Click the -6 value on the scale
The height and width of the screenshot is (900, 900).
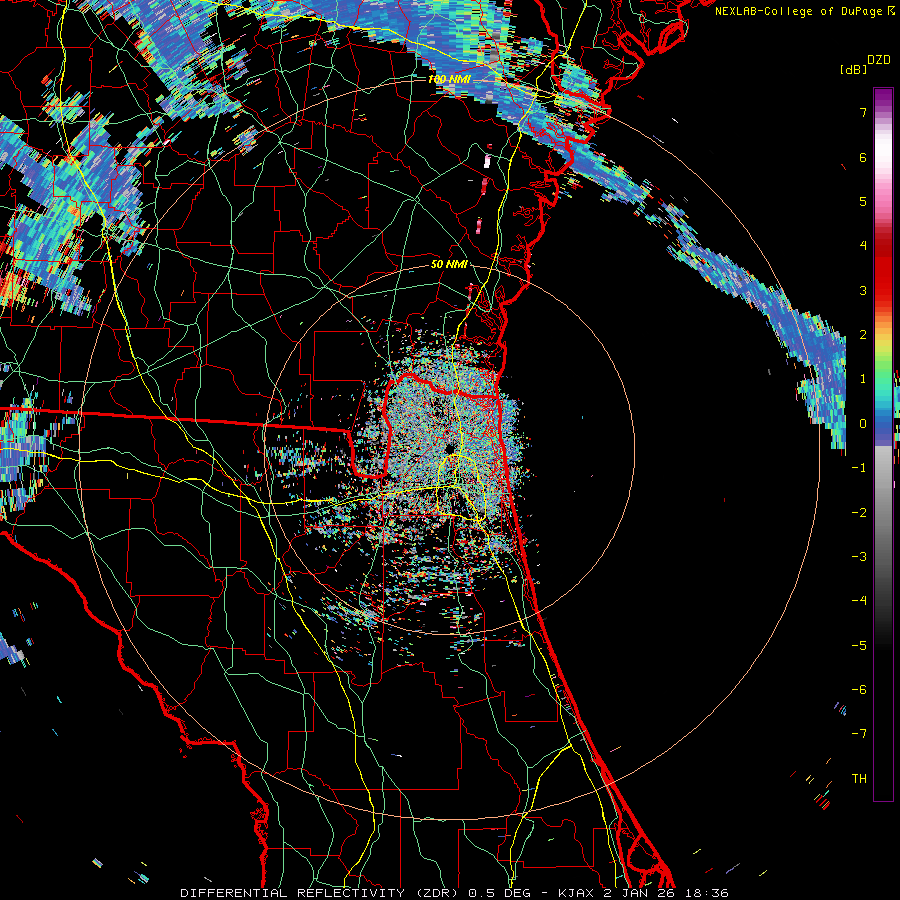859,690
